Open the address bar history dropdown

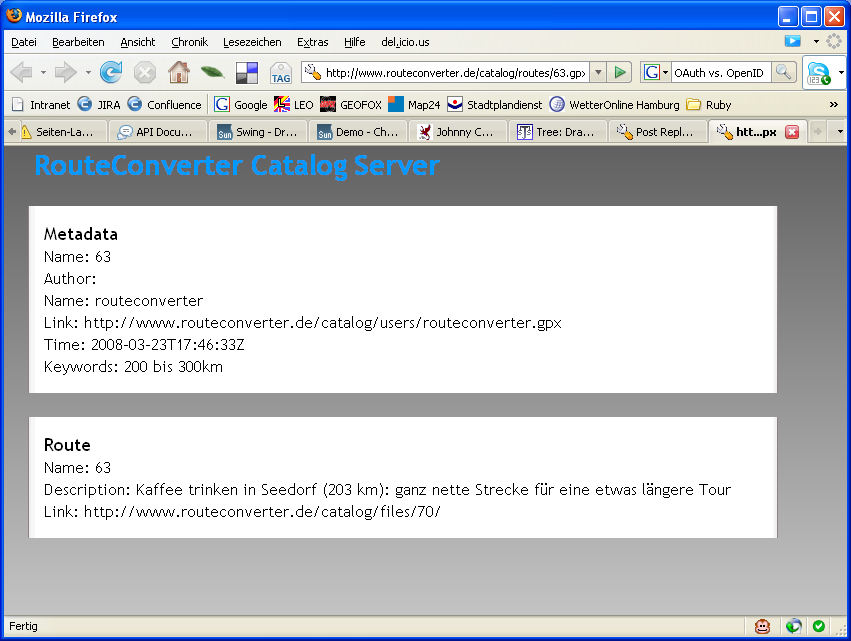click(598, 72)
